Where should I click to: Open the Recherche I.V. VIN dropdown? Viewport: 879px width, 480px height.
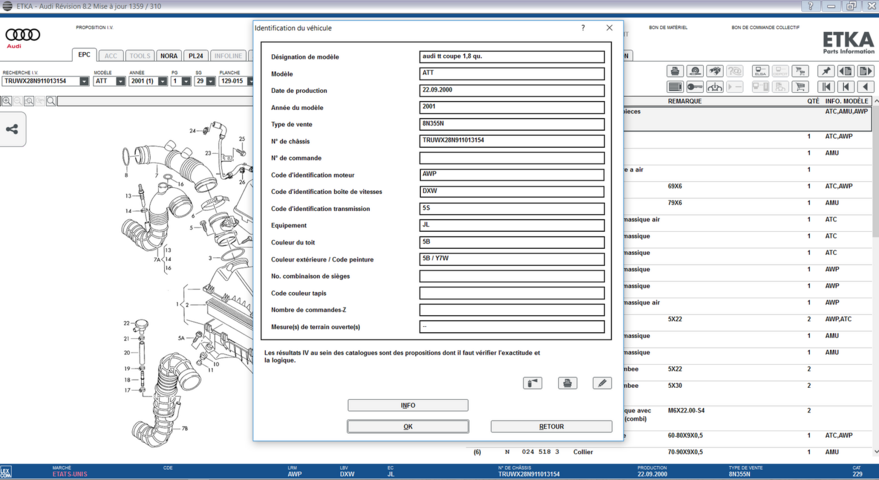coord(84,81)
